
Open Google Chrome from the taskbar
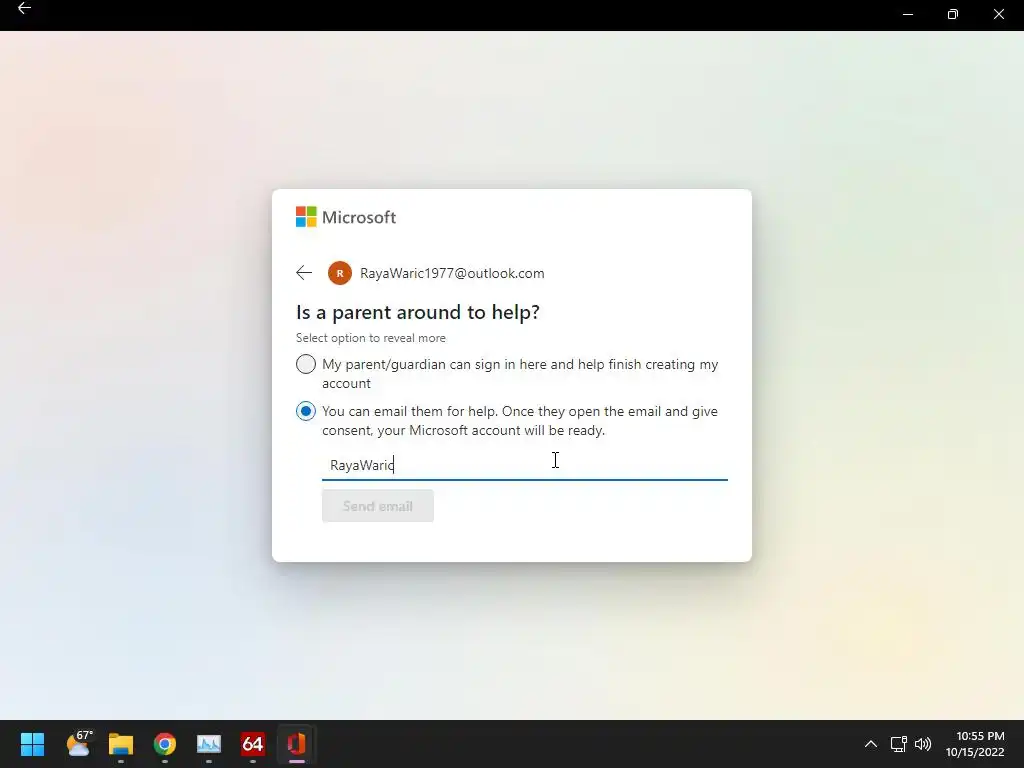point(165,744)
